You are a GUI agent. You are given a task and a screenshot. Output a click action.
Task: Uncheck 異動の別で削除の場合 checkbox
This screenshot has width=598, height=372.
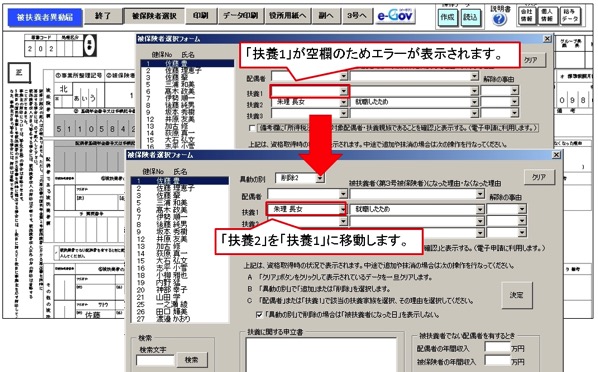[259, 315]
